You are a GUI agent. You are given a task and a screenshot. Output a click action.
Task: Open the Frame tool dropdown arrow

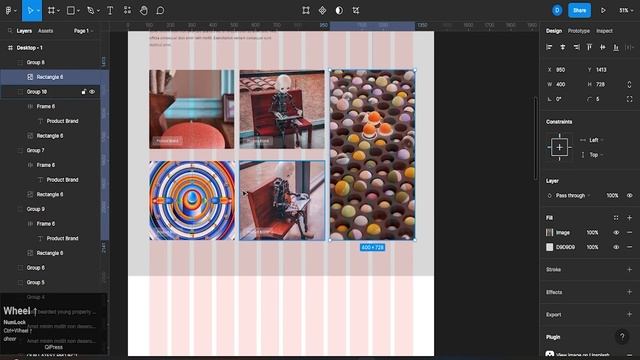[x=58, y=11]
